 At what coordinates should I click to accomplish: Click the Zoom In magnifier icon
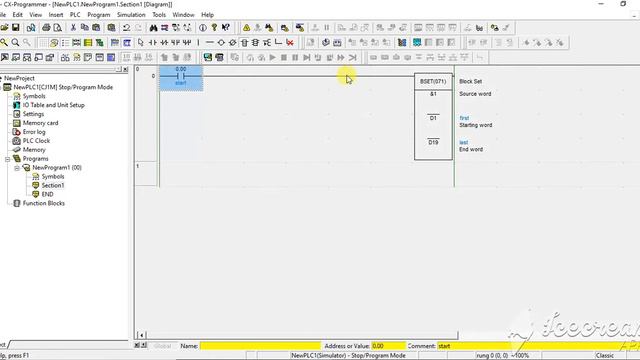click(15, 42)
